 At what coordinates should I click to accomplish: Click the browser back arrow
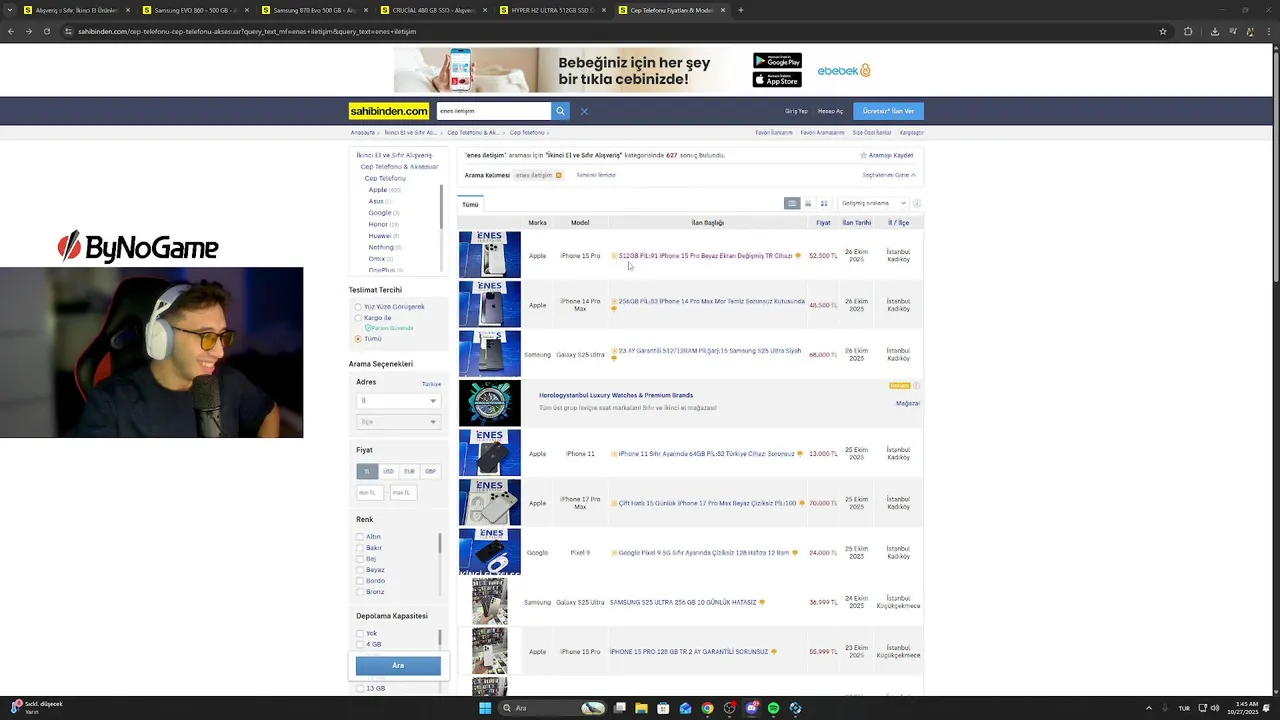tap(11, 31)
